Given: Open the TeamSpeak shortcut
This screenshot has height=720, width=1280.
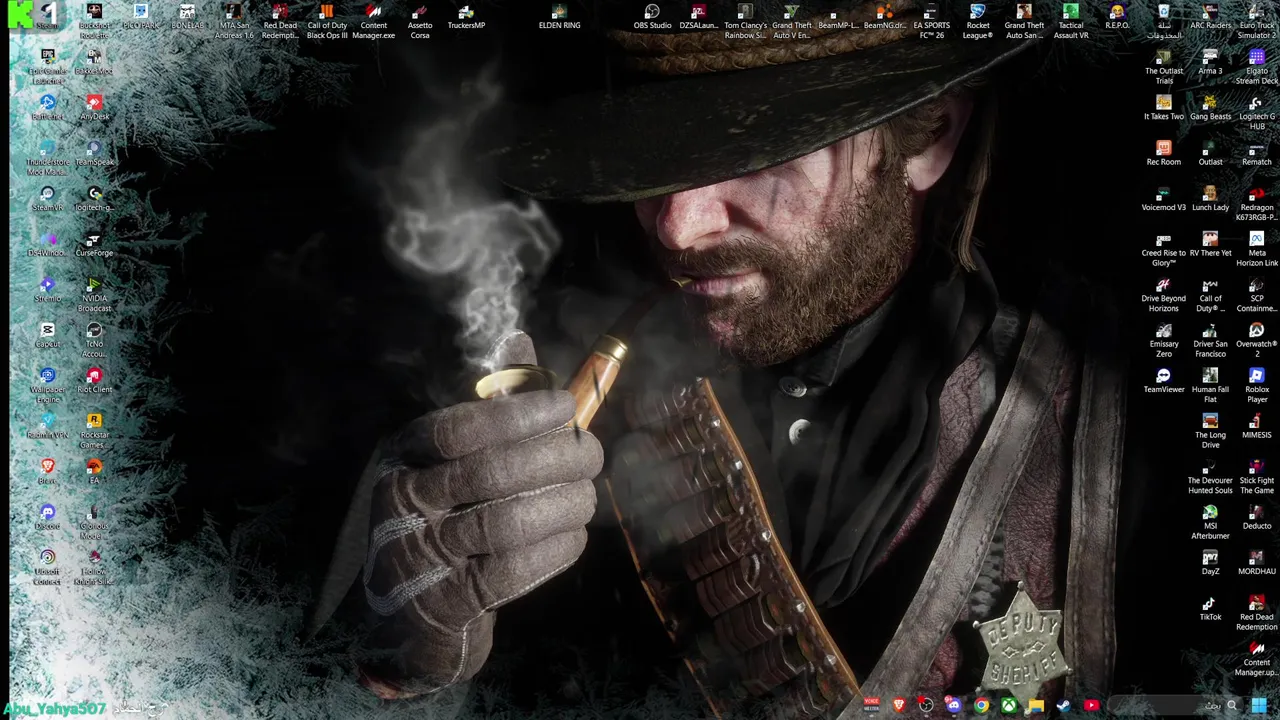Looking at the screenshot, I should coord(94,153).
